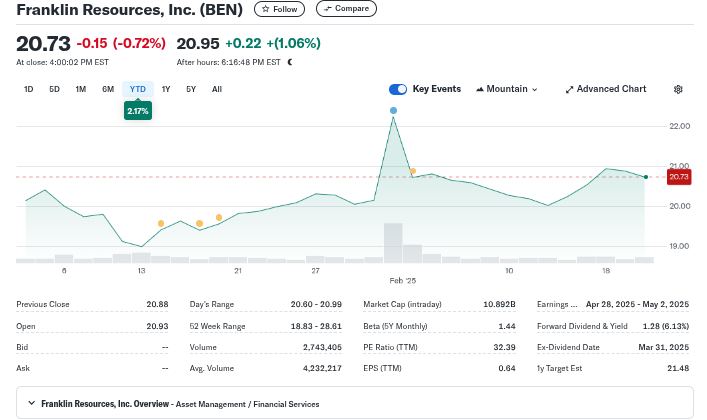Viewport: 707px width, 420px height.
Task: Click the Feb '25 axis label
Action: (x=403, y=281)
